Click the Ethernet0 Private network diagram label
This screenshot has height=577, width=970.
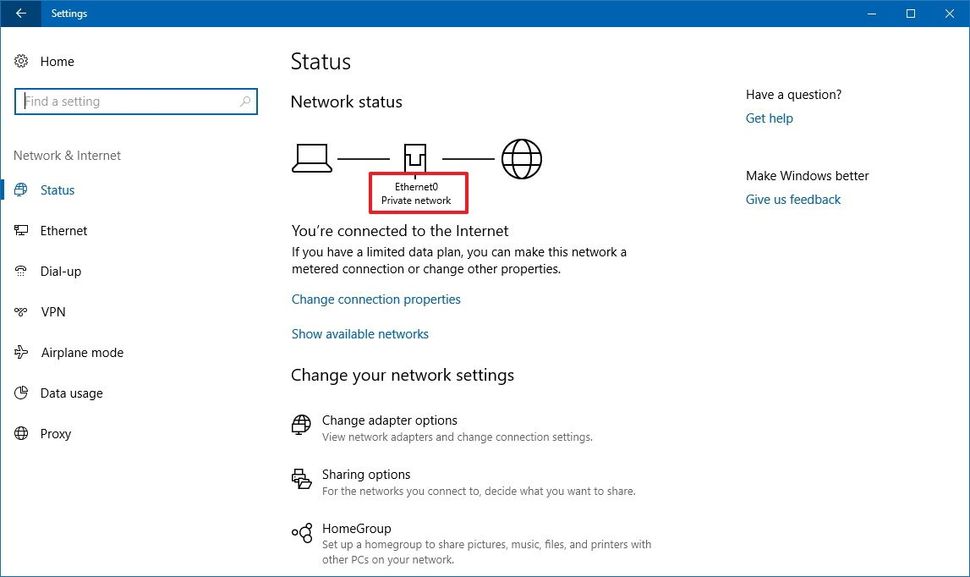417,192
